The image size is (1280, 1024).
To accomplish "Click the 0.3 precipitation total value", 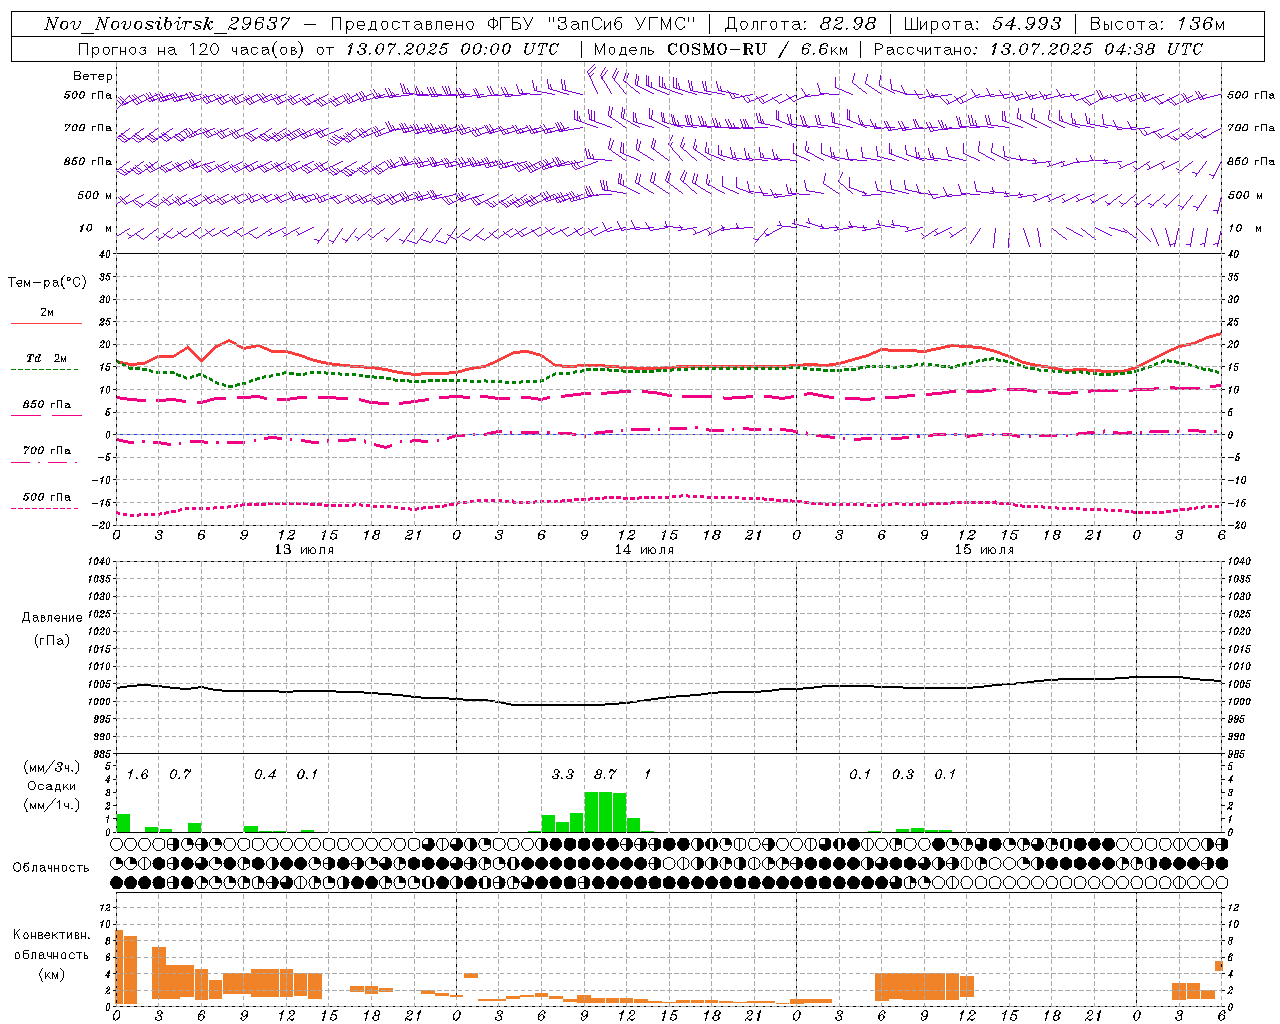I will click(x=903, y=774).
